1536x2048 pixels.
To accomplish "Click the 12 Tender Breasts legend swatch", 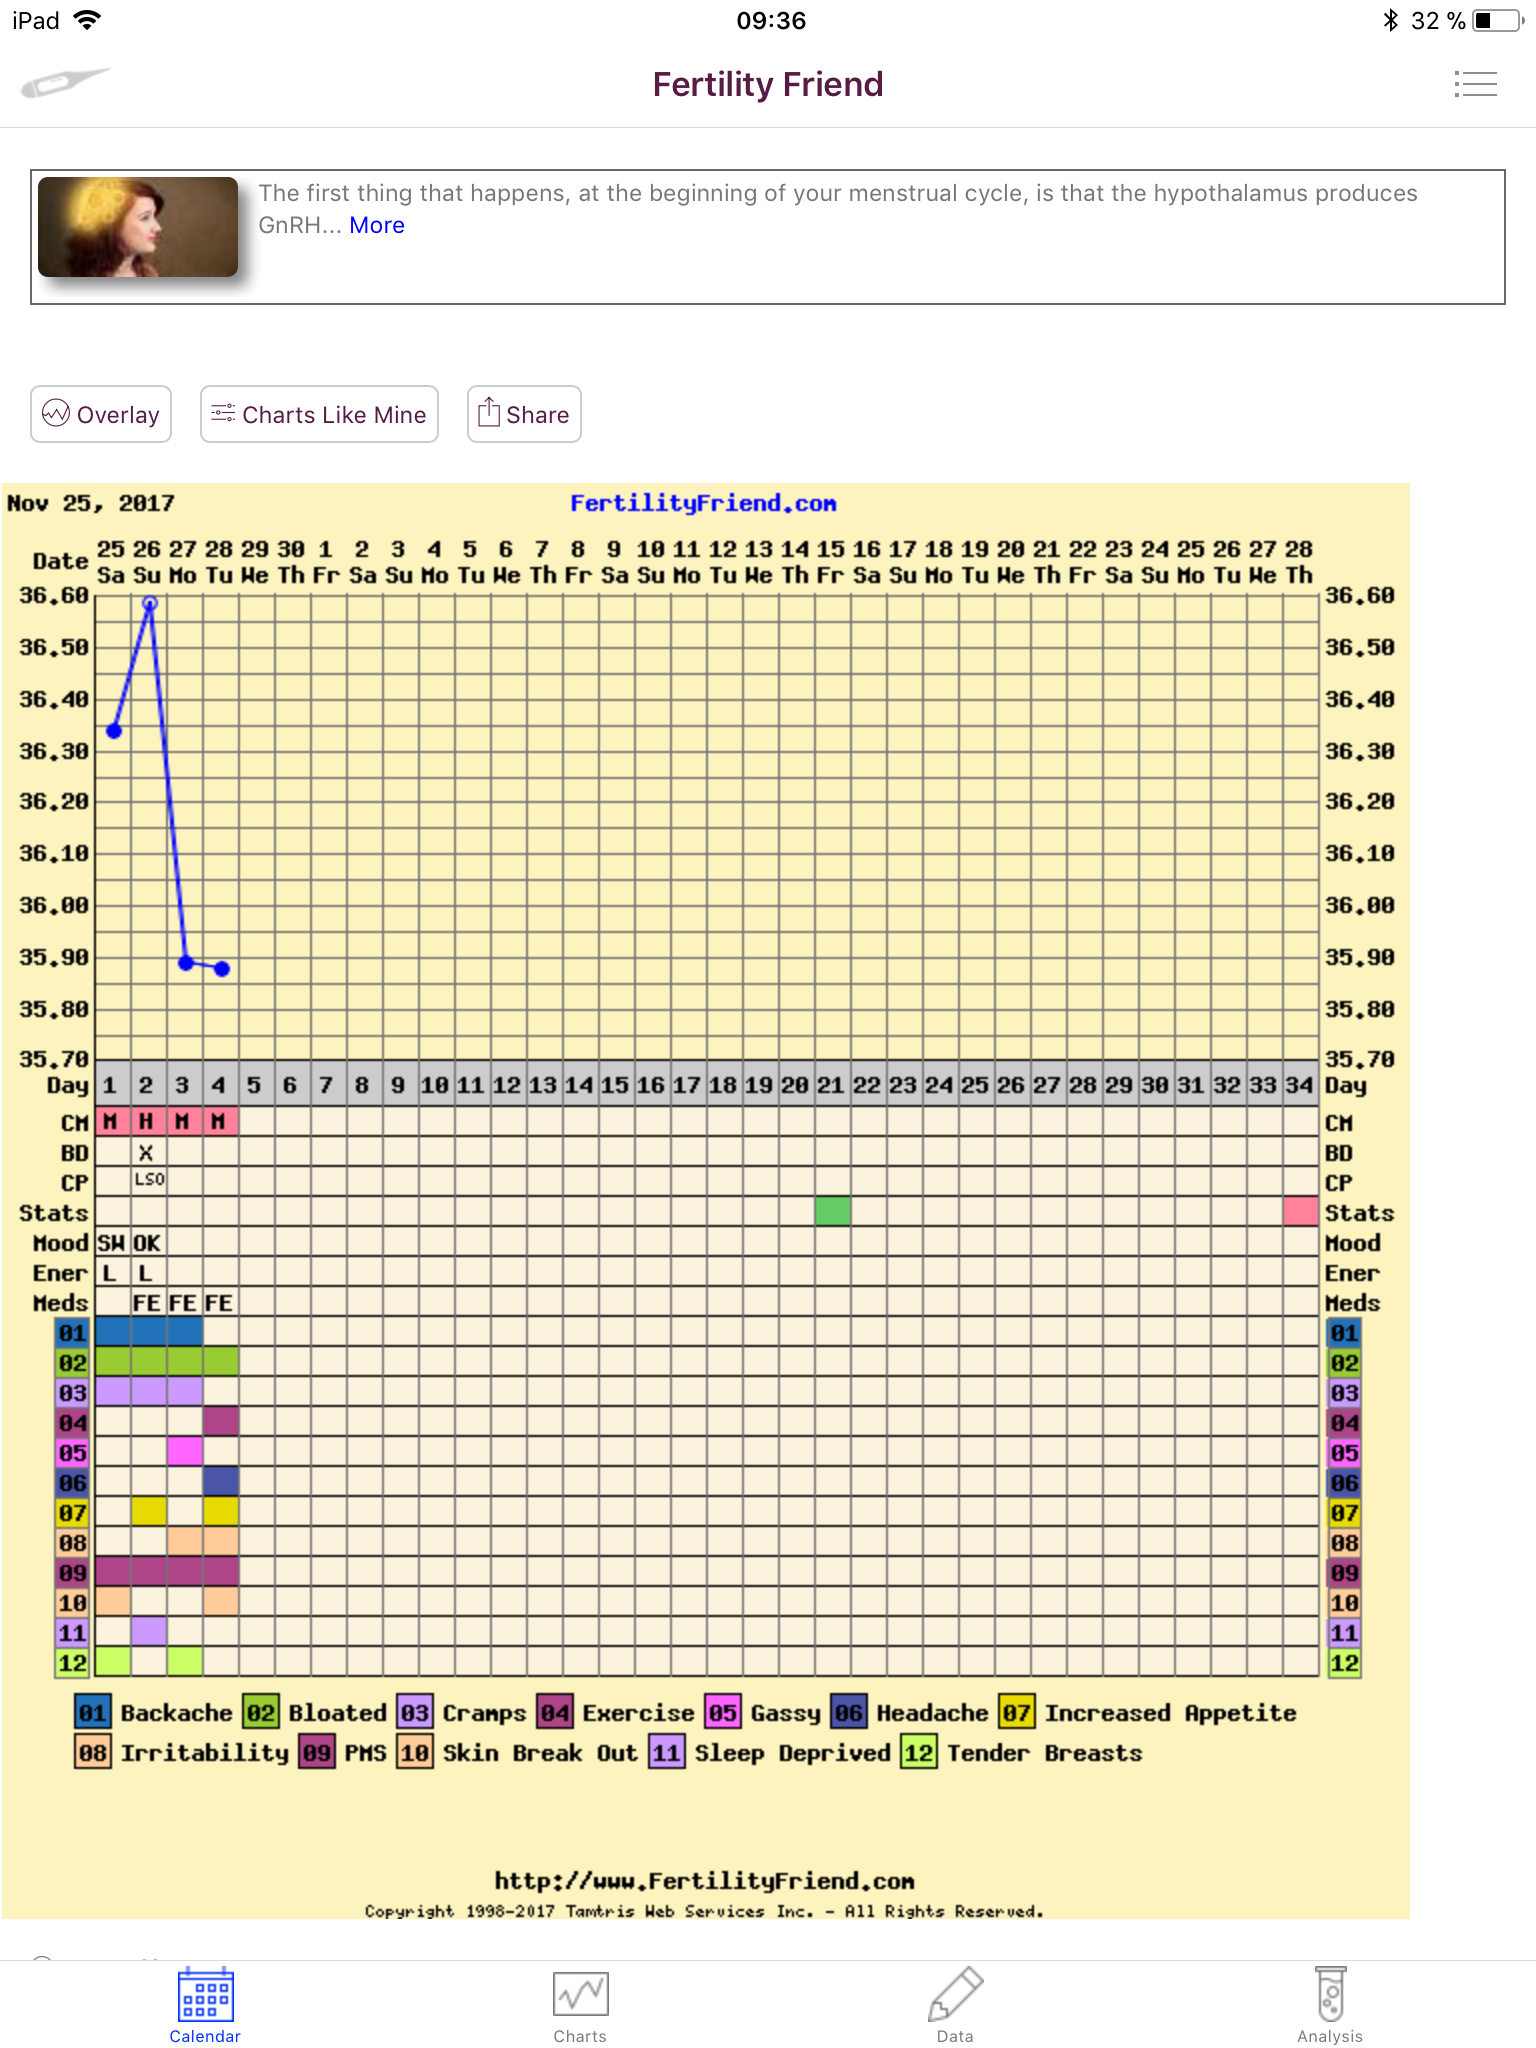I will tap(919, 1753).
